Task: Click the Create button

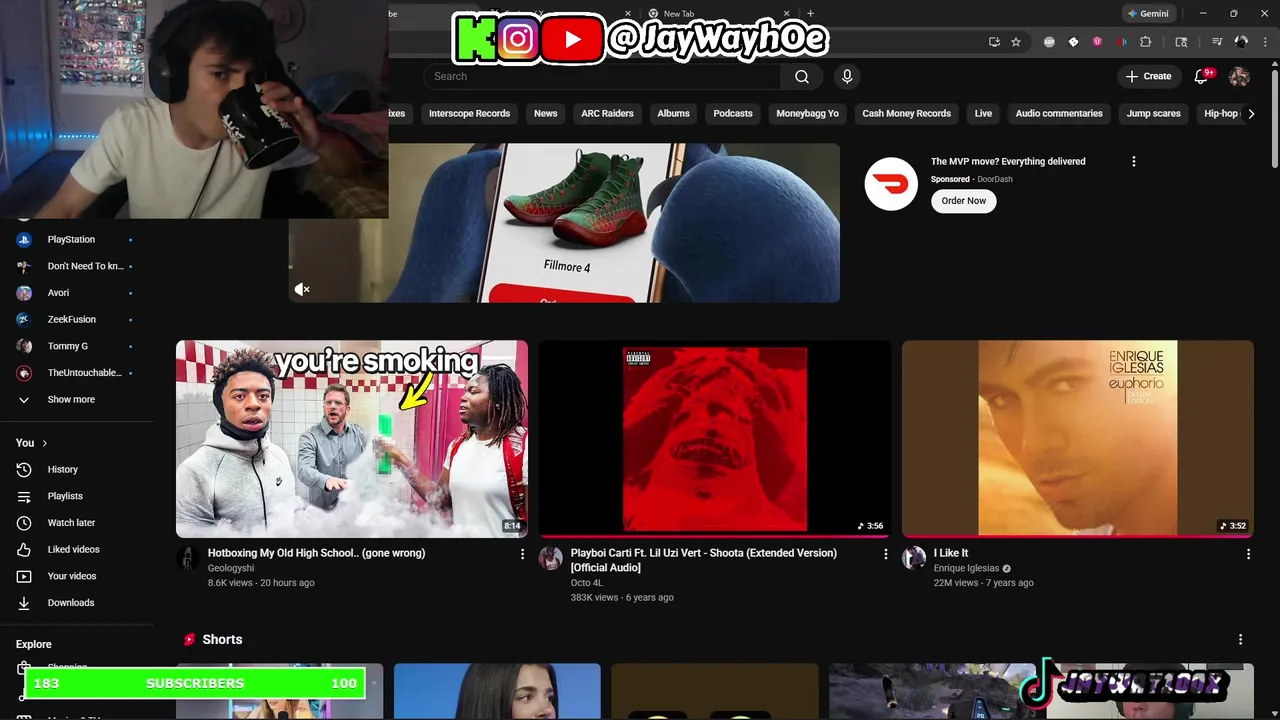Action: [1148, 76]
